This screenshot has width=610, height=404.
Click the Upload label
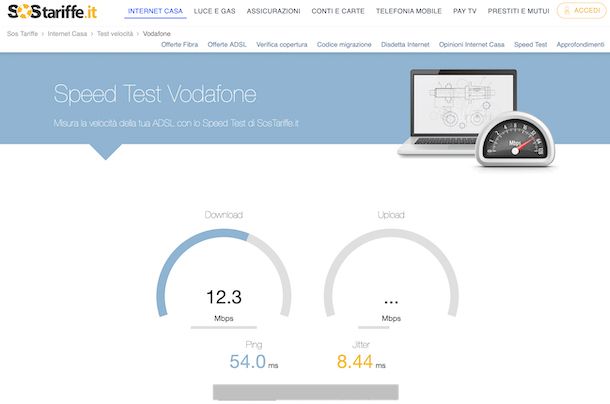391,215
